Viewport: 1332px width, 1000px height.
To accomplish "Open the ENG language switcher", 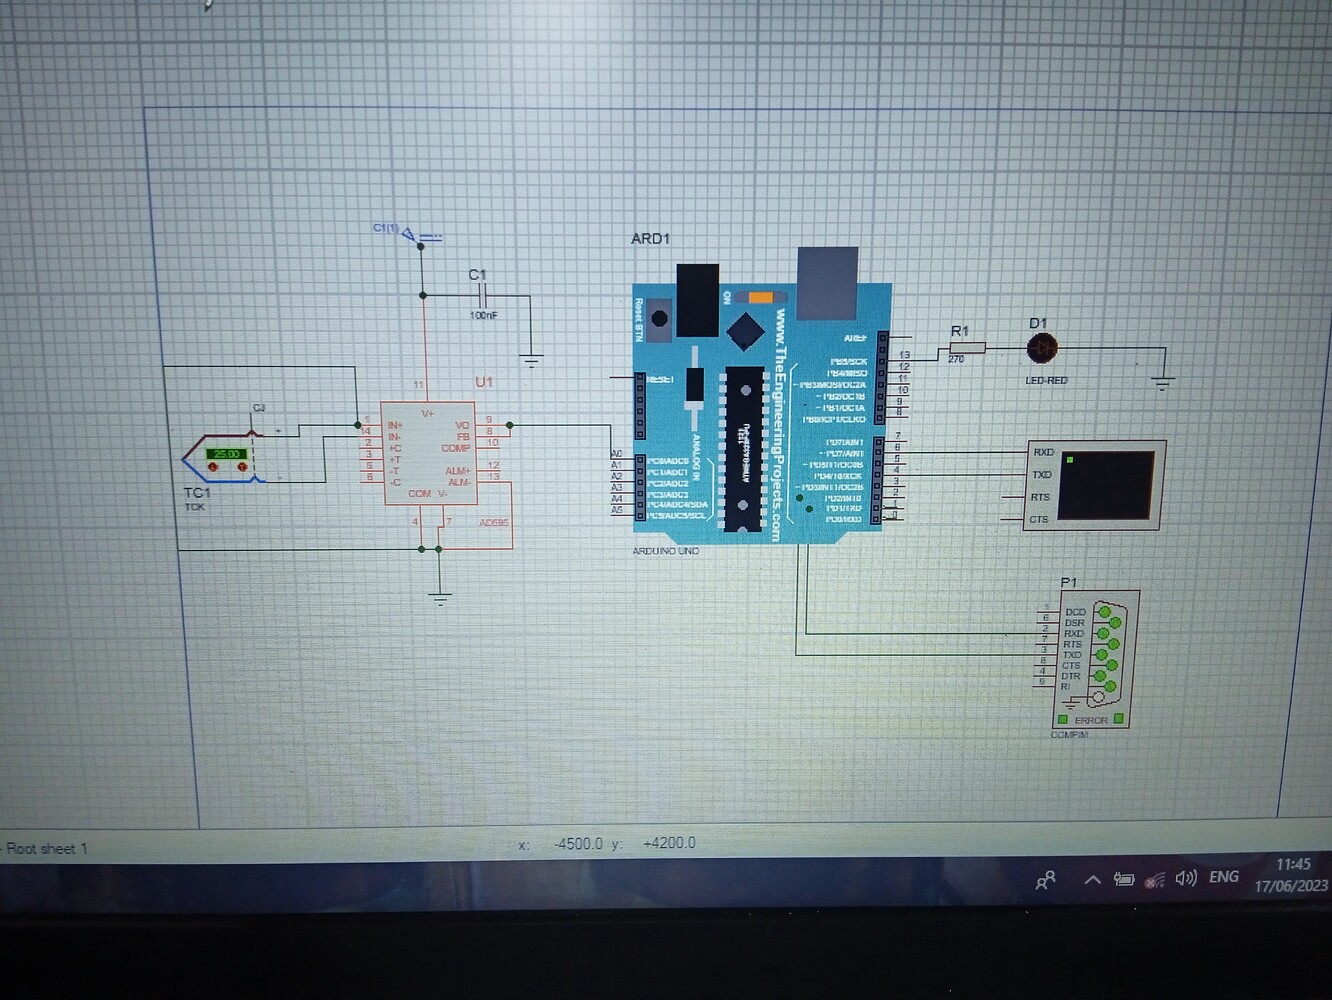I will [1223, 877].
